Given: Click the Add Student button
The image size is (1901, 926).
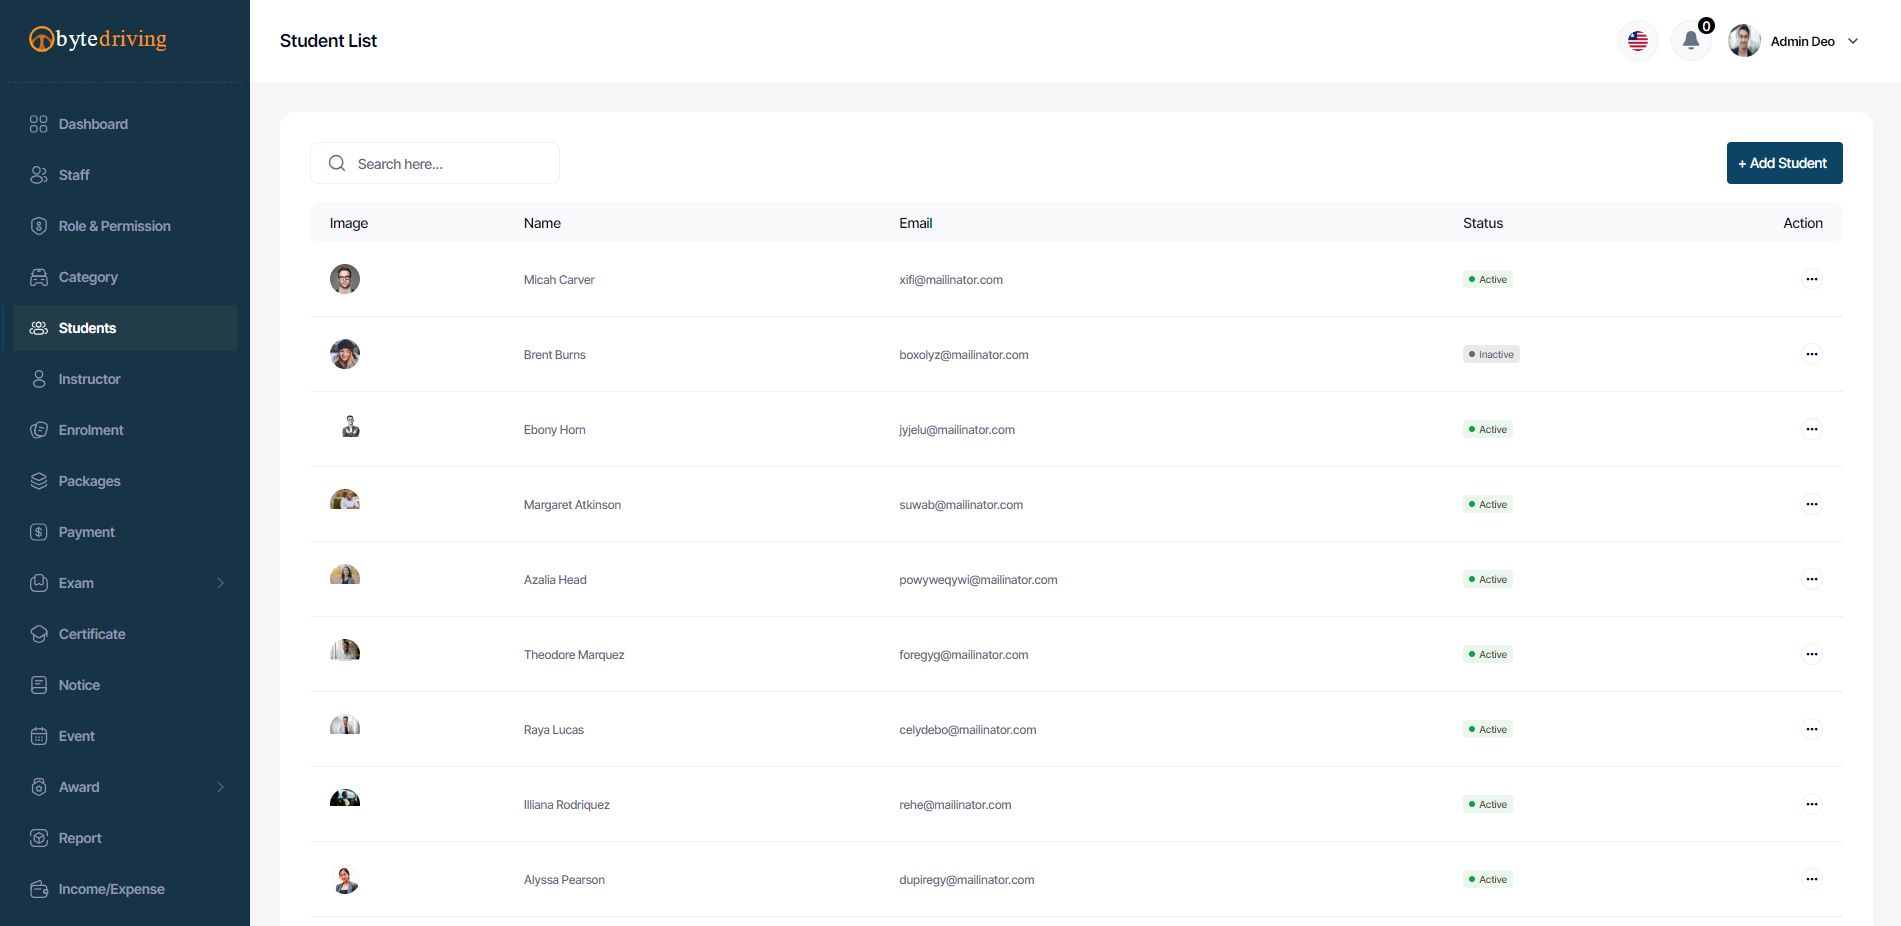Looking at the screenshot, I should pyautogui.click(x=1784, y=163).
